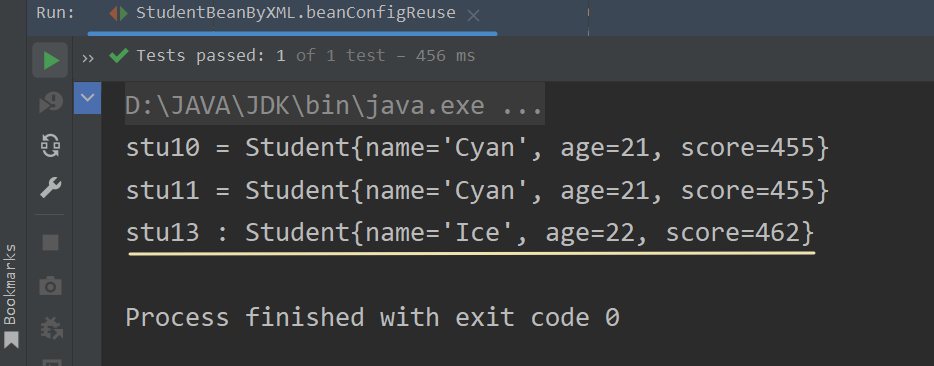Click the camera Dump Threads icon
This screenshot has width=934, height=366.
pyautogui.click(x=51, y=286)
